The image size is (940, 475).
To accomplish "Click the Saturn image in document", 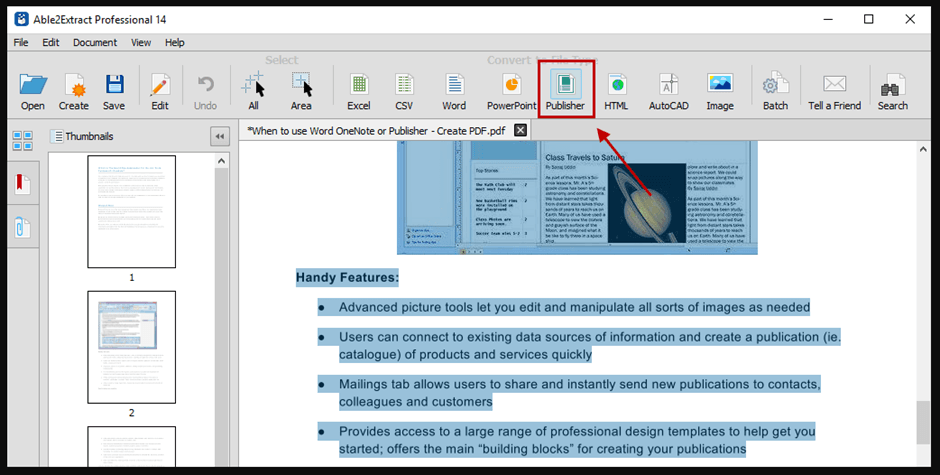I will pos(647,203).
